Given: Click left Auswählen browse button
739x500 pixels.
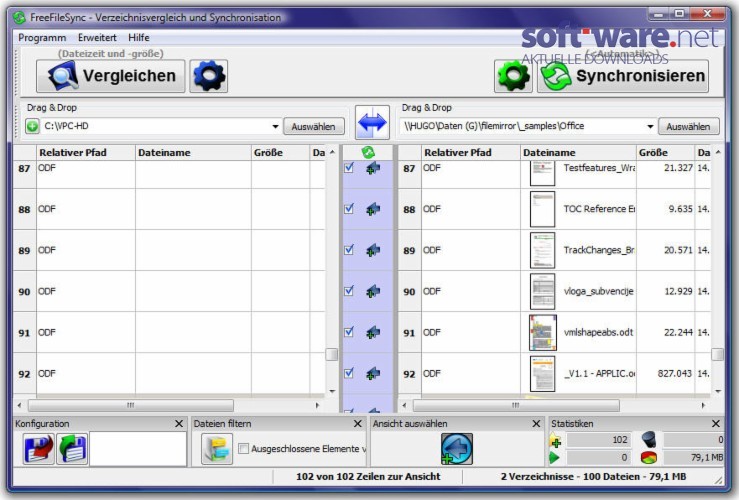Looking at the screenshot, I should (x=313, y=126).
